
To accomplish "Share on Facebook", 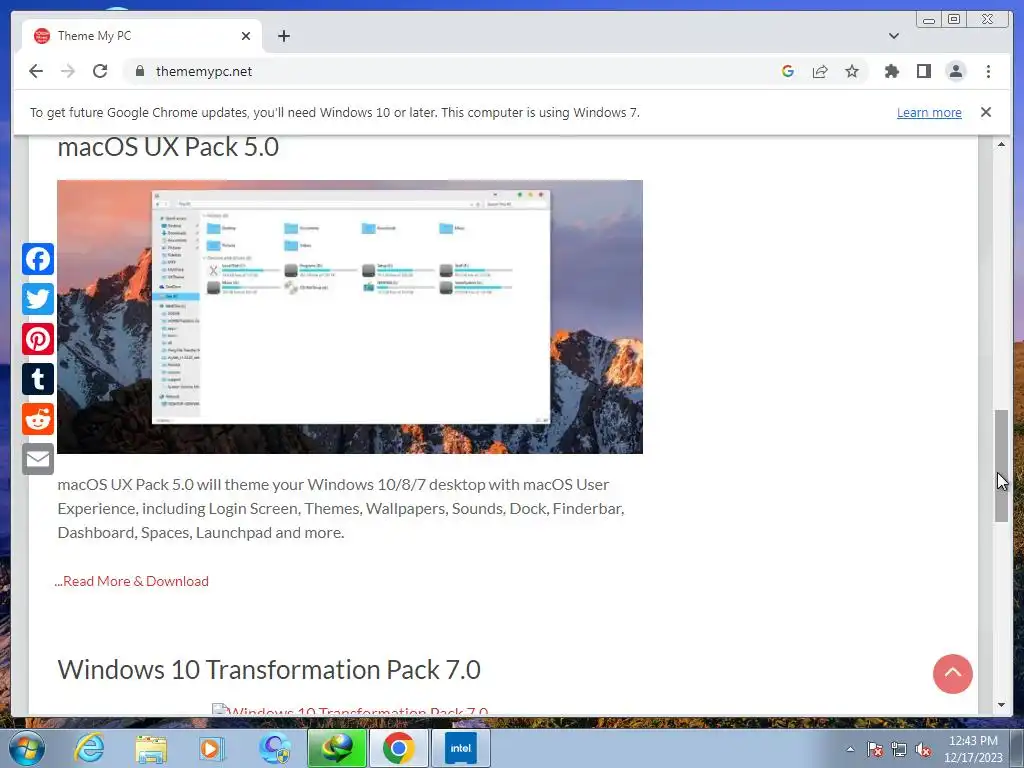I will click(x=38, y=259).
